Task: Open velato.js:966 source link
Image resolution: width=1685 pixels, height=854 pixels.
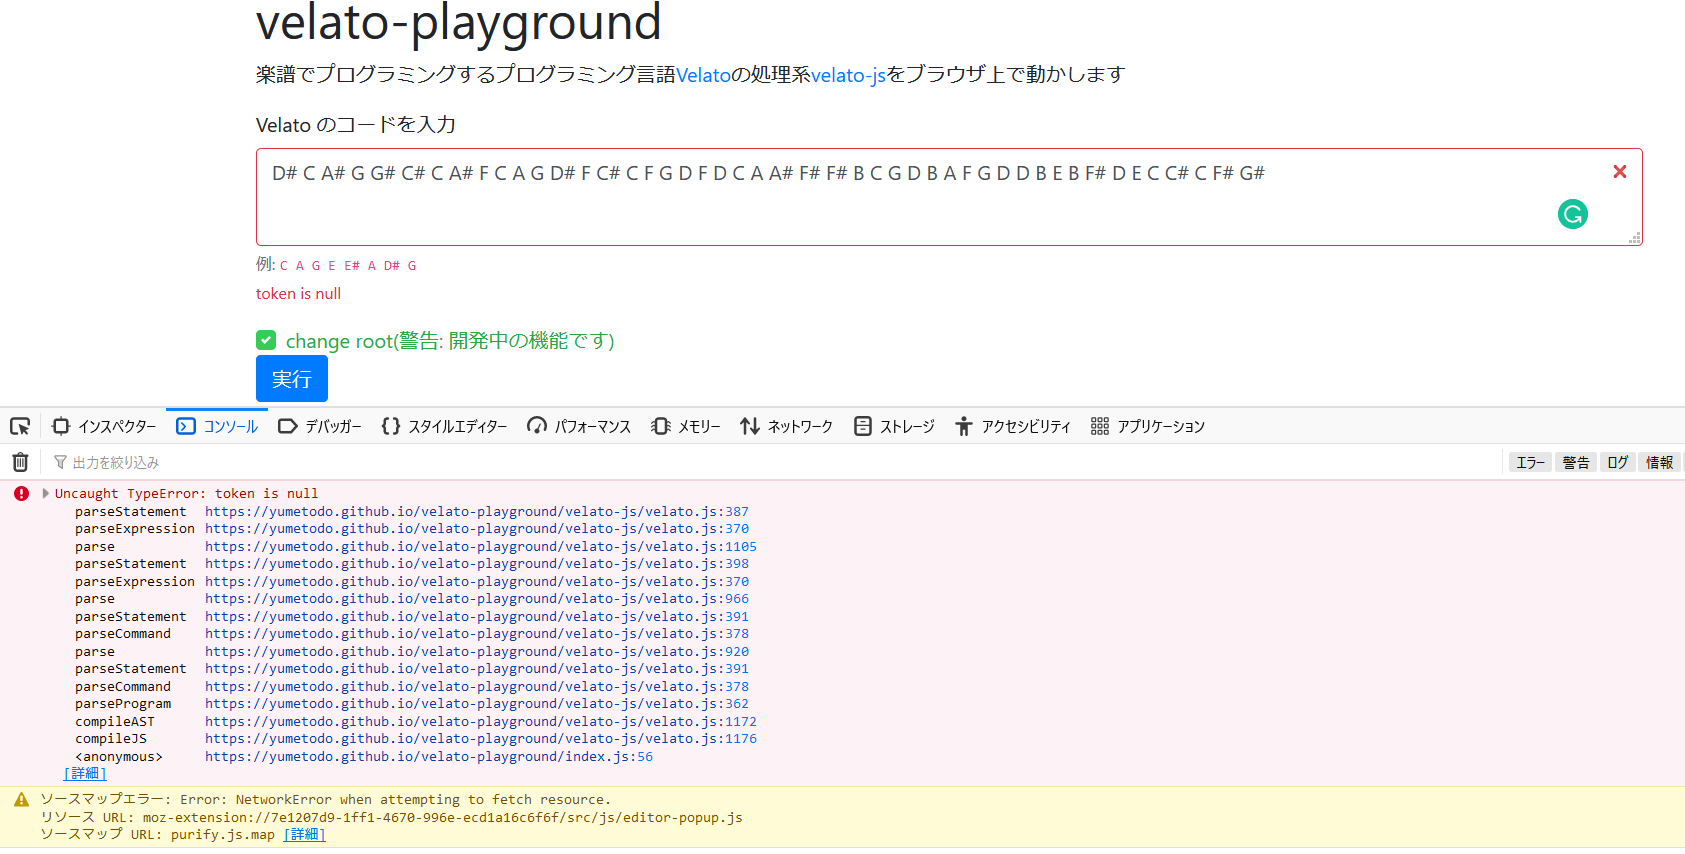Action: pyautogui.click(x=477, y=599)
